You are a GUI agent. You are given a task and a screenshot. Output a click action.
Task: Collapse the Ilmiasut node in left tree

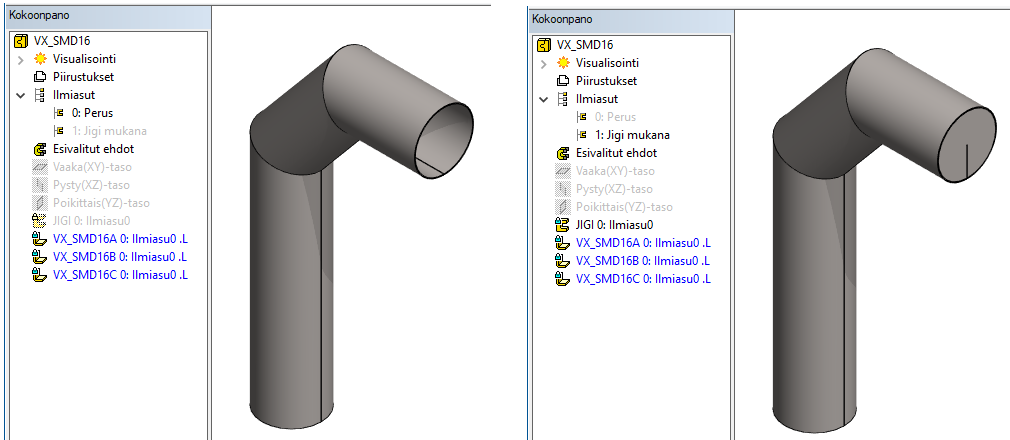[x=21, y=96]
